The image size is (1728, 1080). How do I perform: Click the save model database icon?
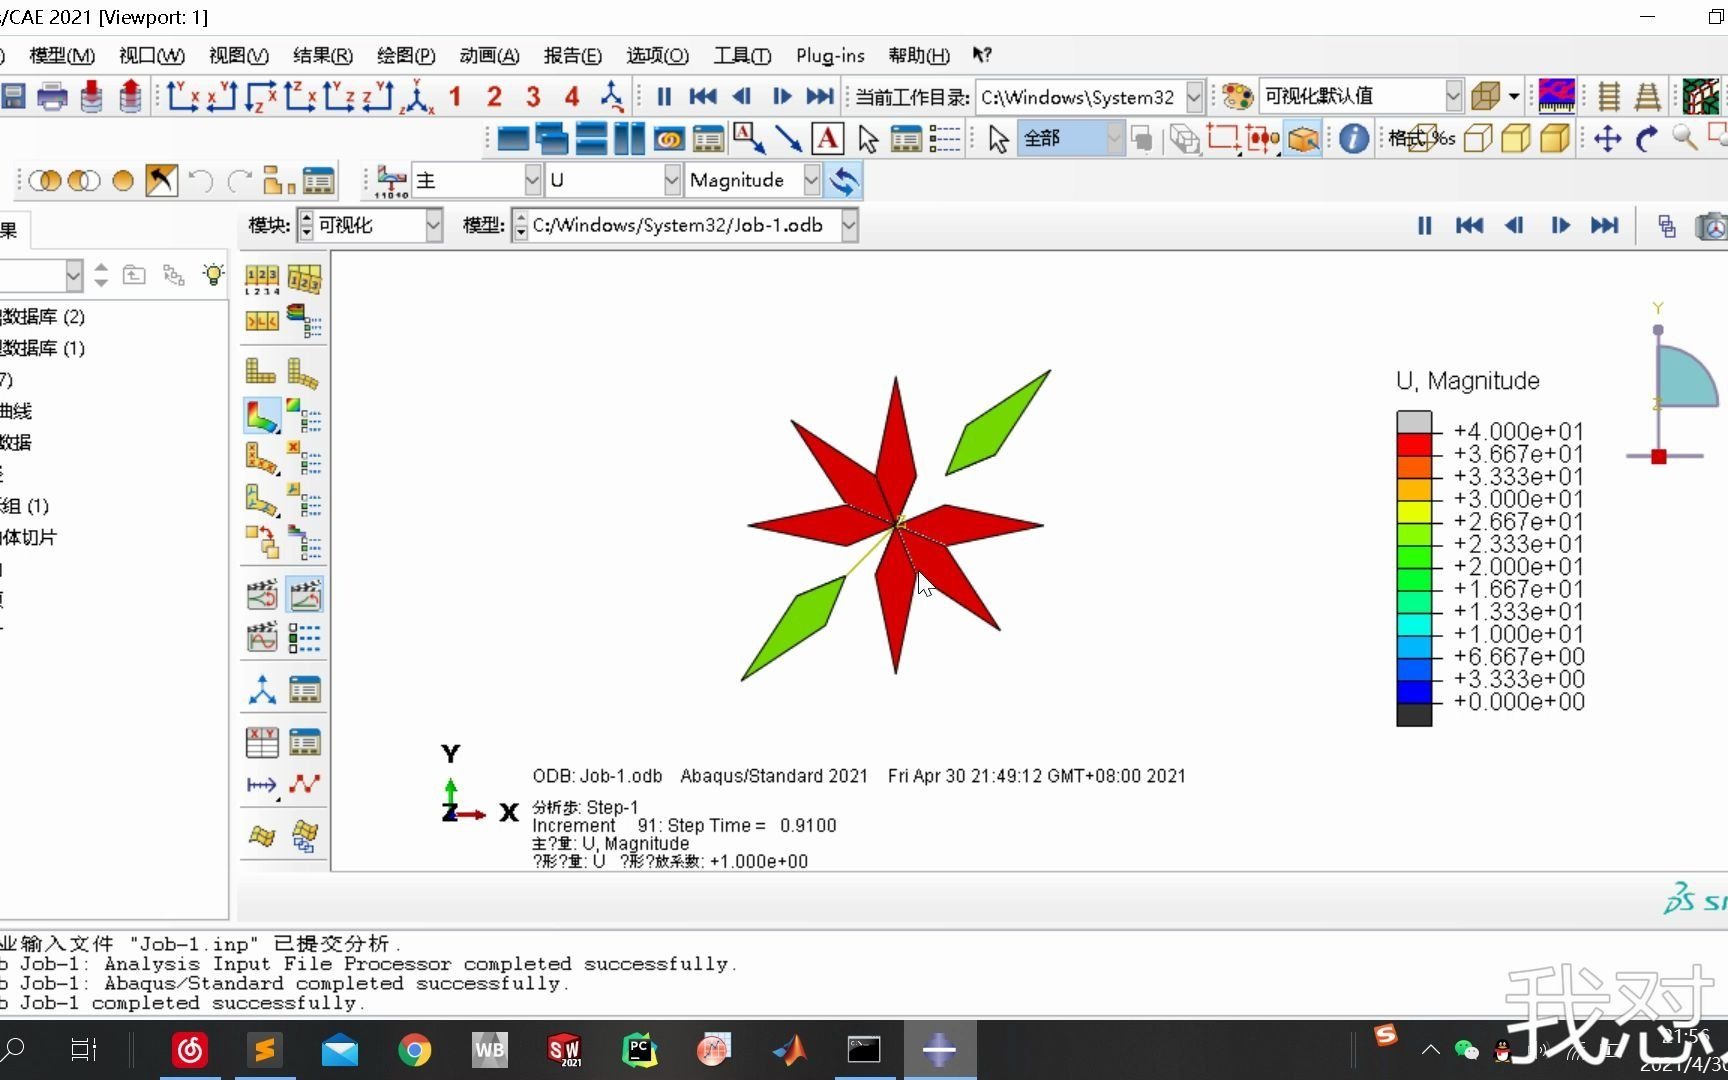coord(13,96)
